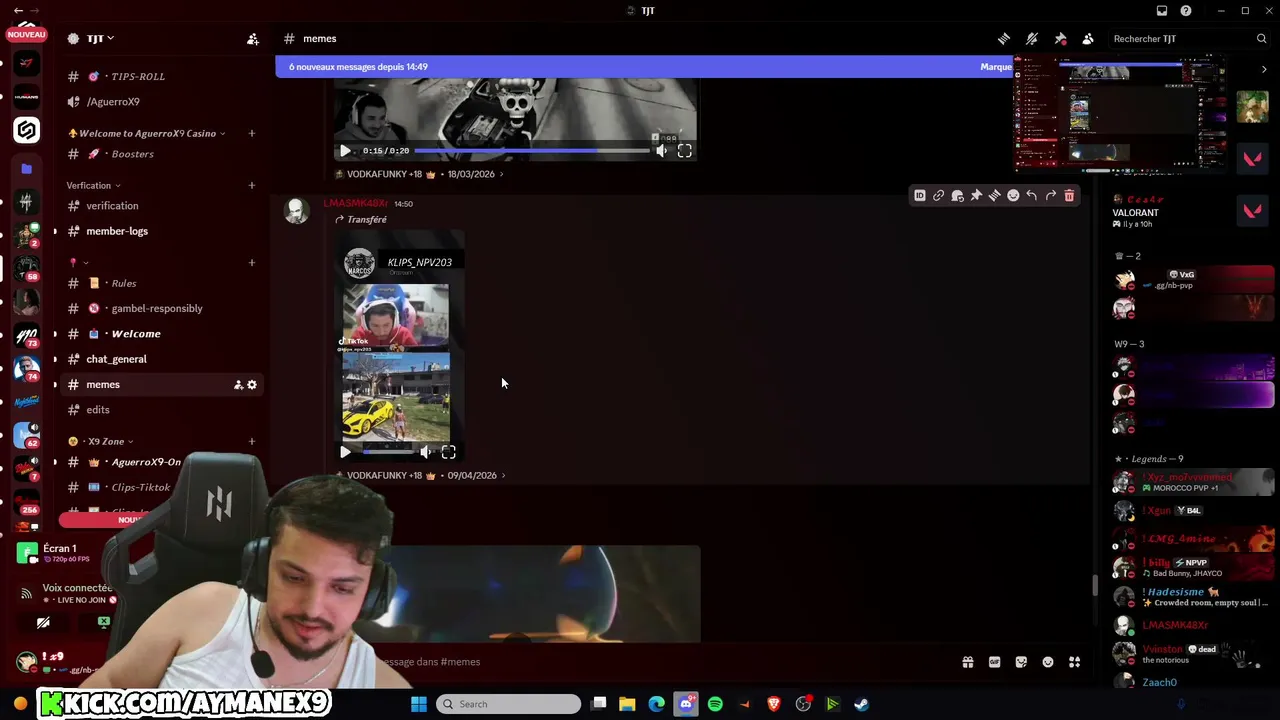1280x720 pixels.
Task: Click the message input for #memes
Action: pos(660,662)
